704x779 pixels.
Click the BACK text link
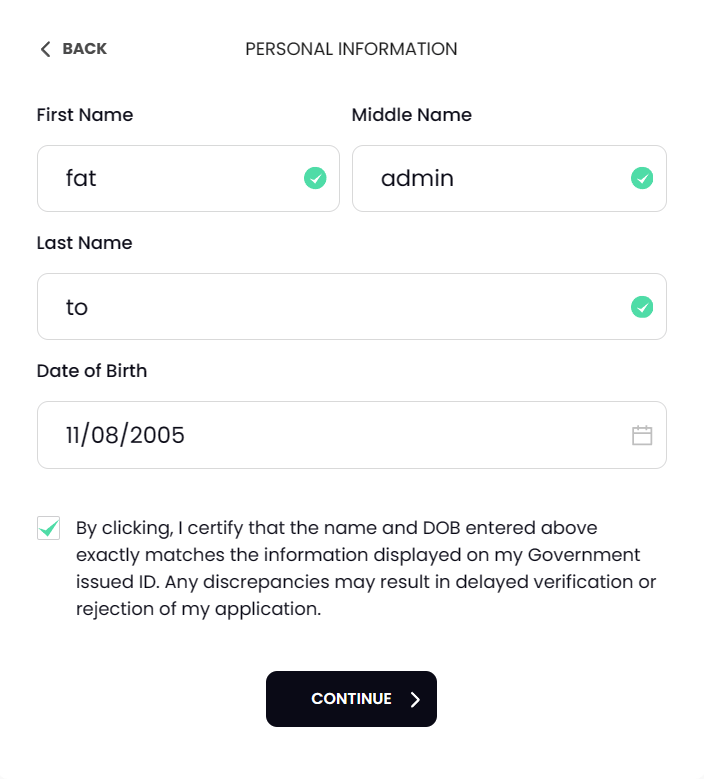coord(84,49)
